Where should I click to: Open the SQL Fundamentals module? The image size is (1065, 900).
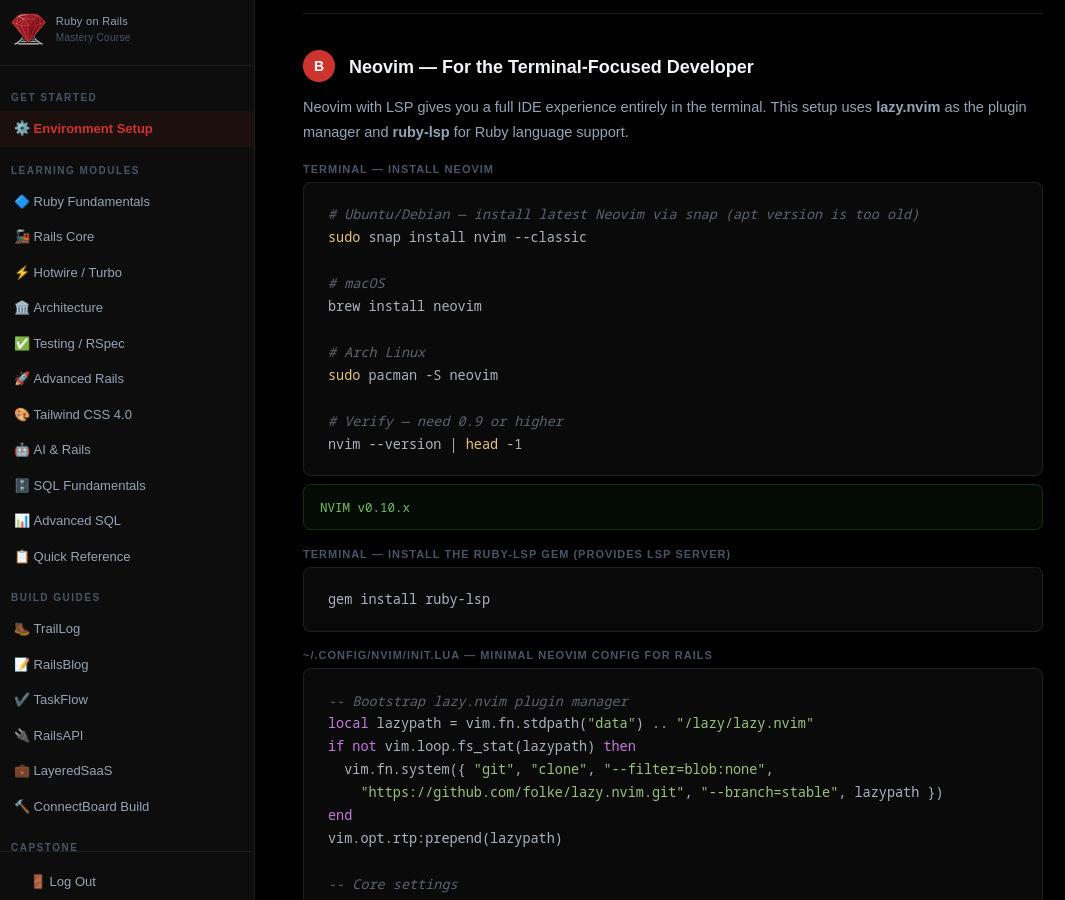click(x=127, y=486)
